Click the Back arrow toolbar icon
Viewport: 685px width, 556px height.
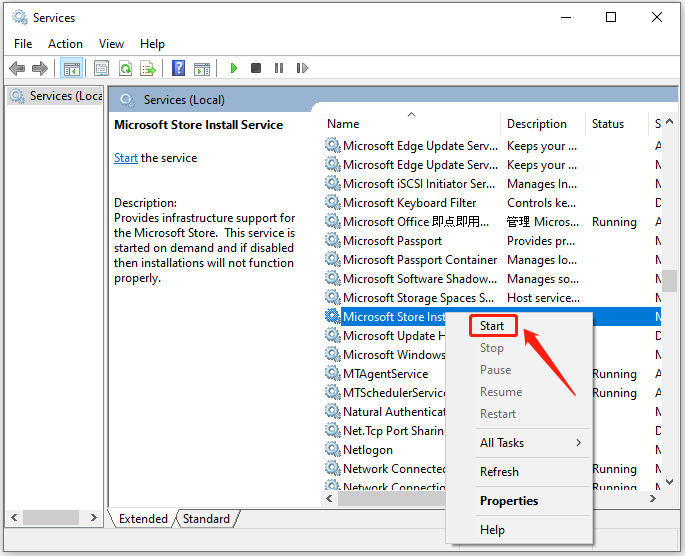[x=17, y=68]
